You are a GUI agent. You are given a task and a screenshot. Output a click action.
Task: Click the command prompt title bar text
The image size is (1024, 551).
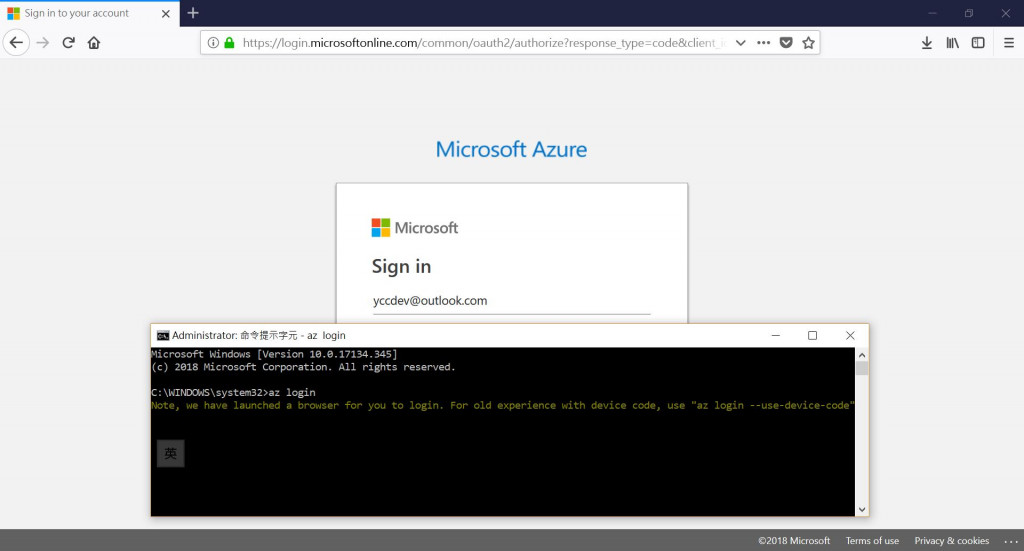click(x=259, y=336)
